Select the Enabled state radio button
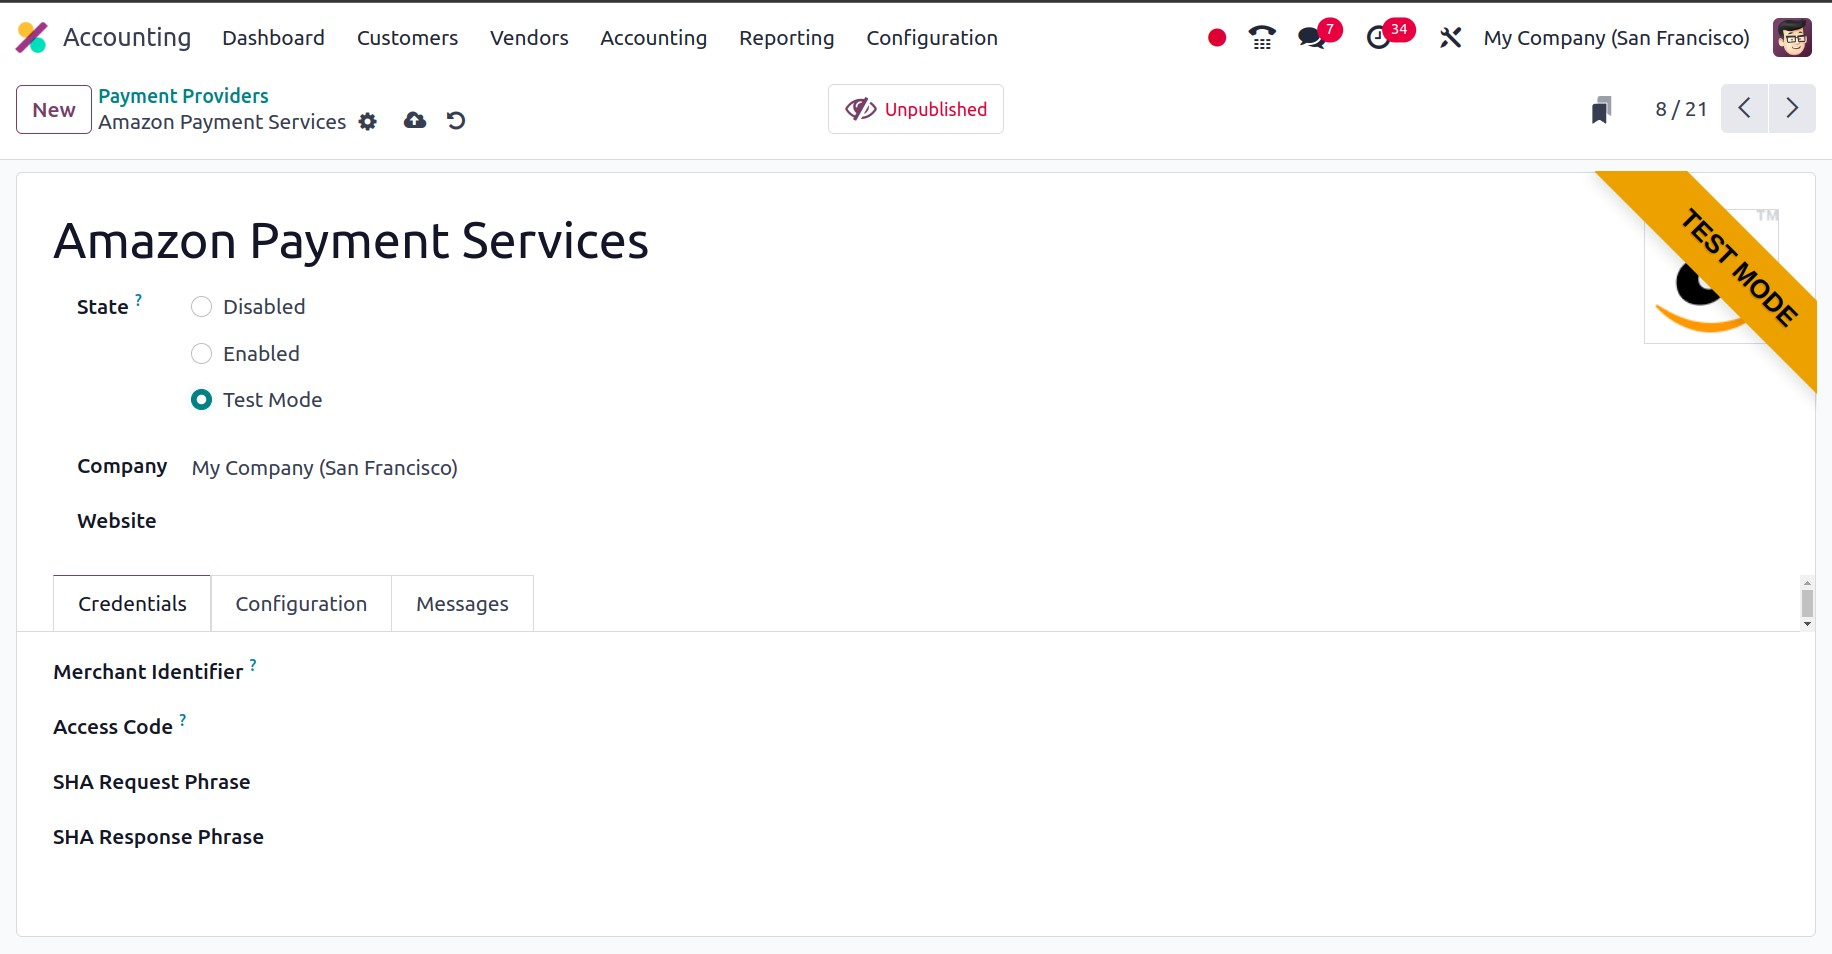Screen dimensions: 1832x954 coord(202,354)
